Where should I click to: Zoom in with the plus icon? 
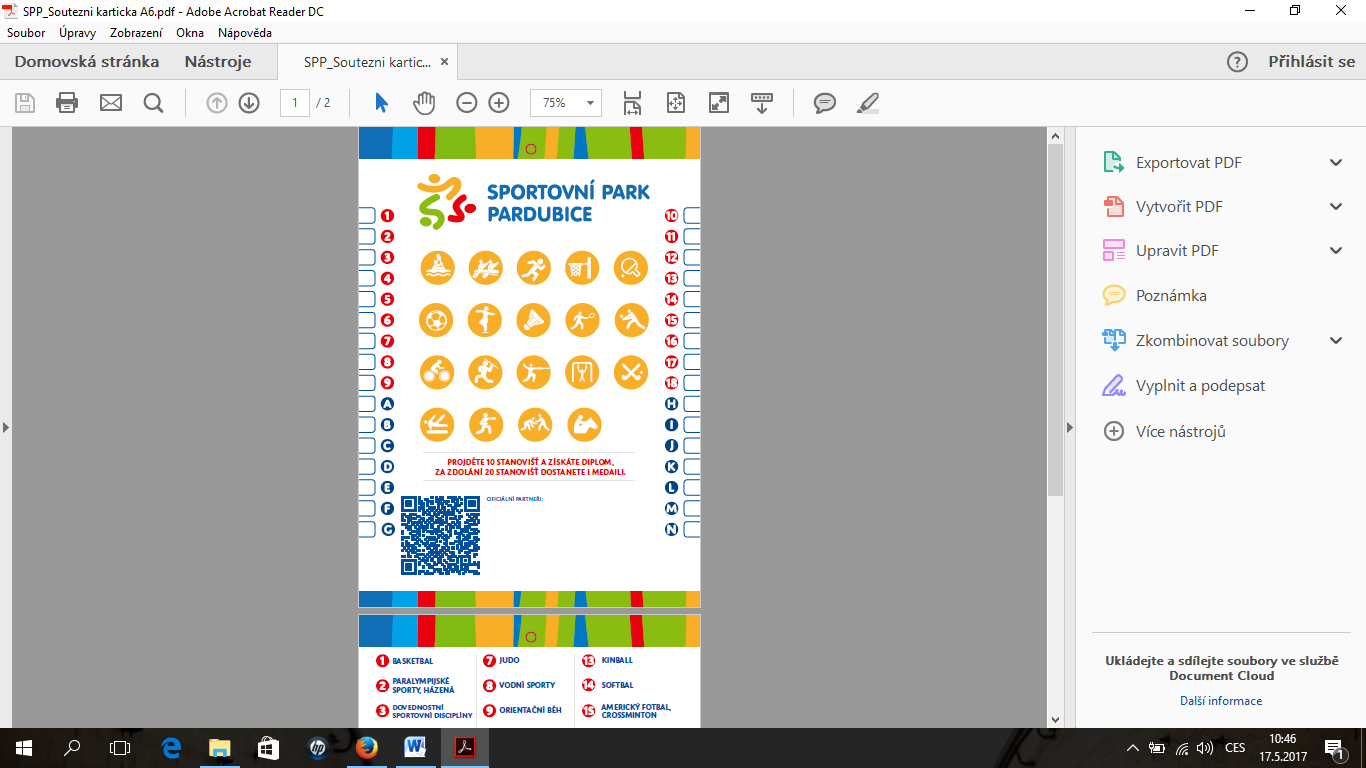point(499,102)
